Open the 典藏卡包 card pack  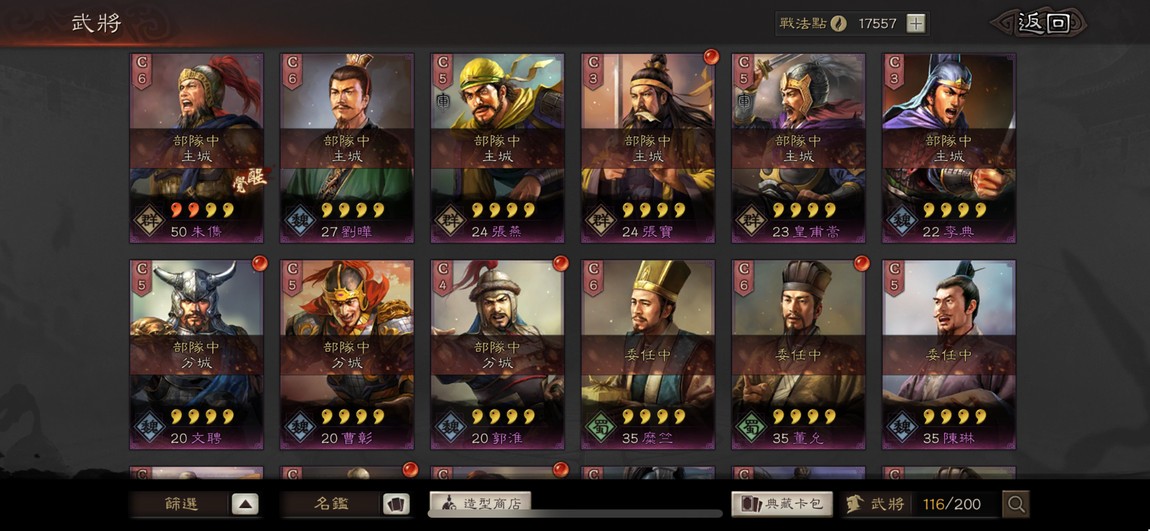point(782,504)
